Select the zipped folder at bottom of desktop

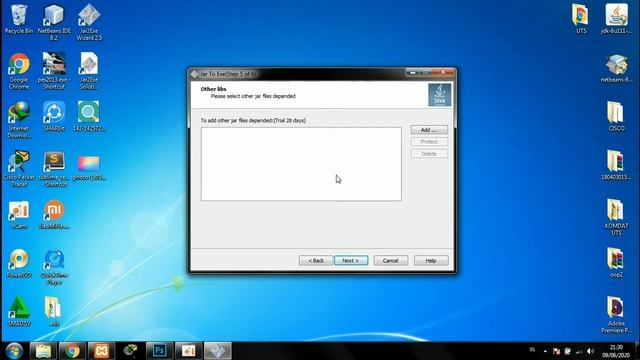53,311
